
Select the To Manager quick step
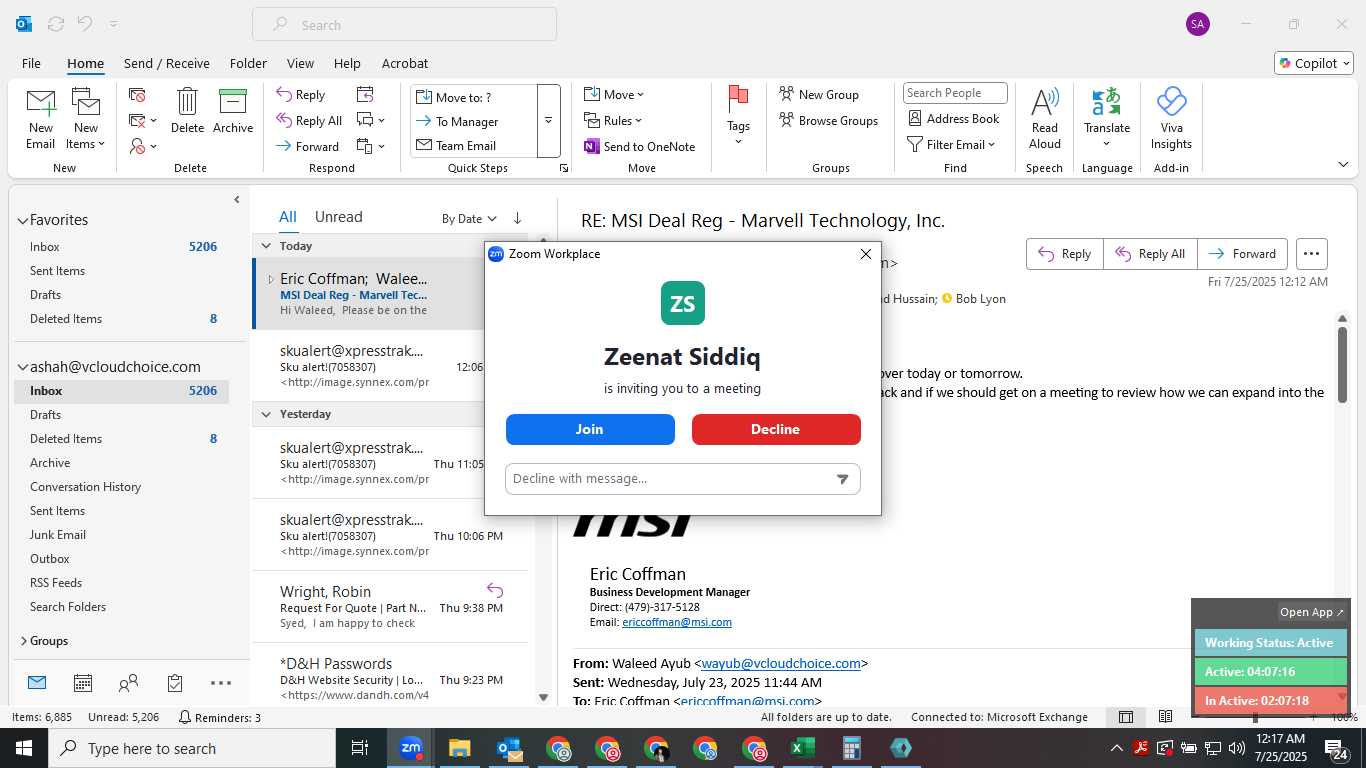coord(473,121)
